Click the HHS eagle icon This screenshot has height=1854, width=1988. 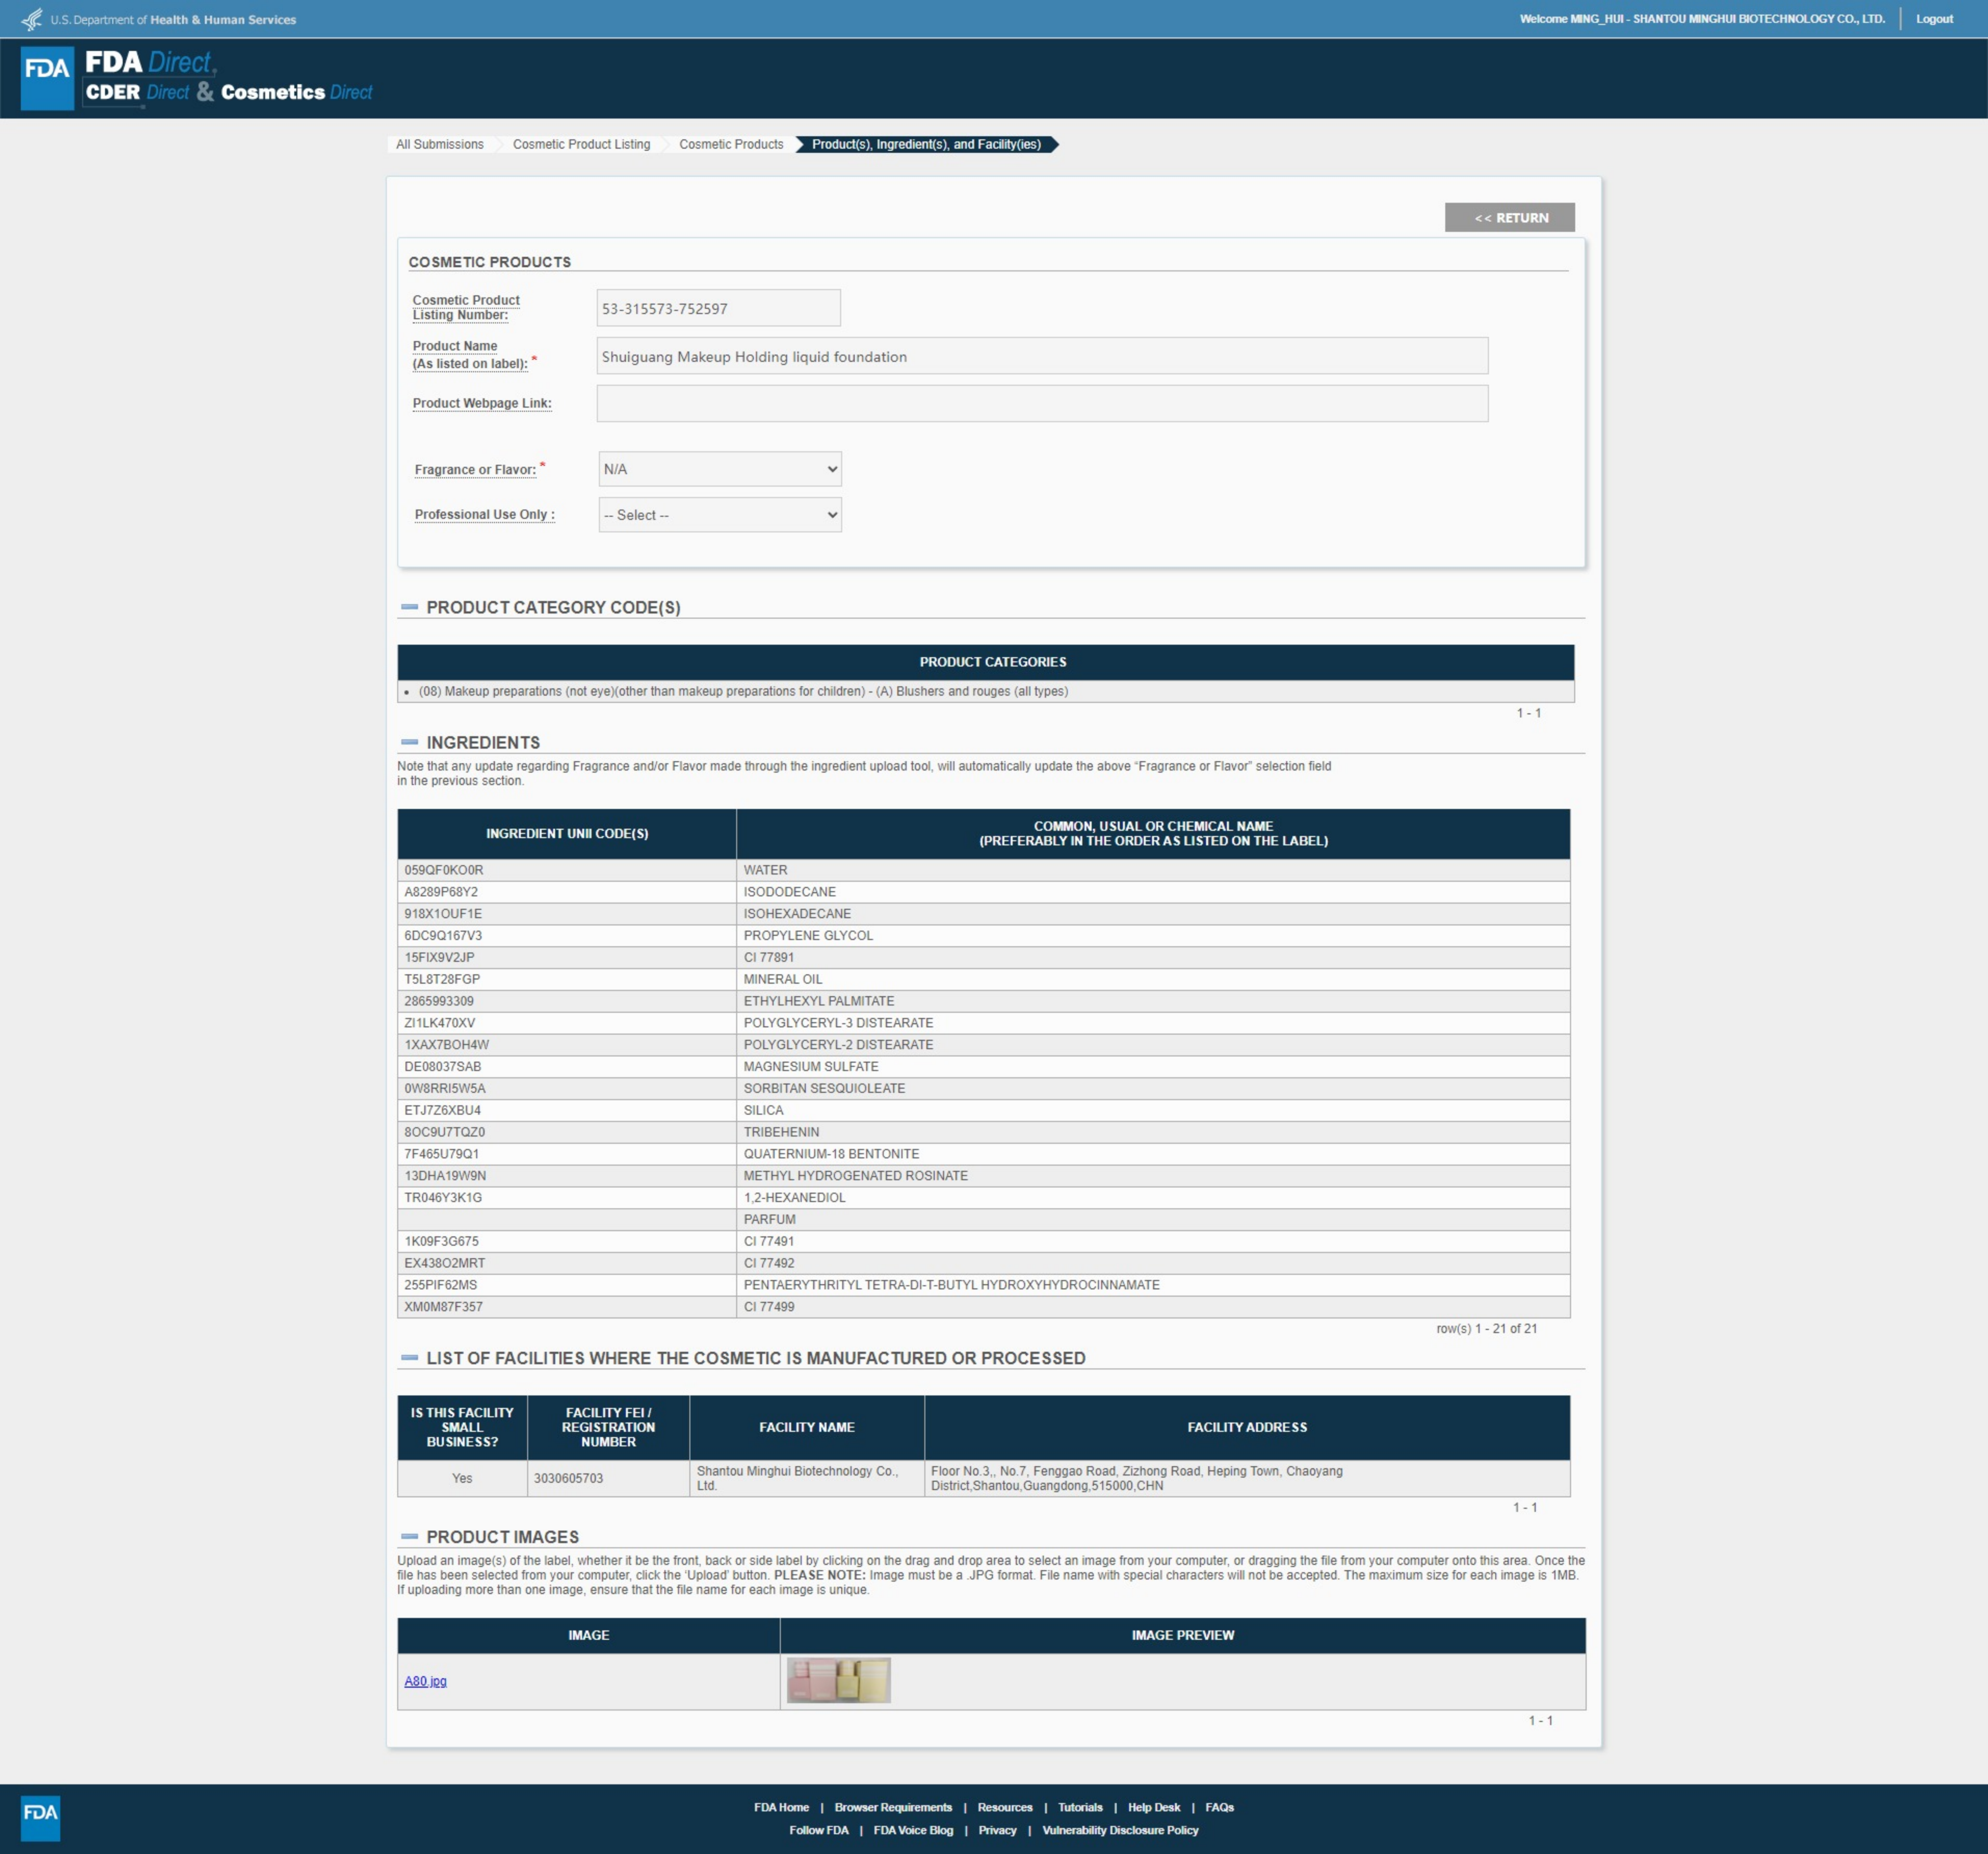point(32,19)
